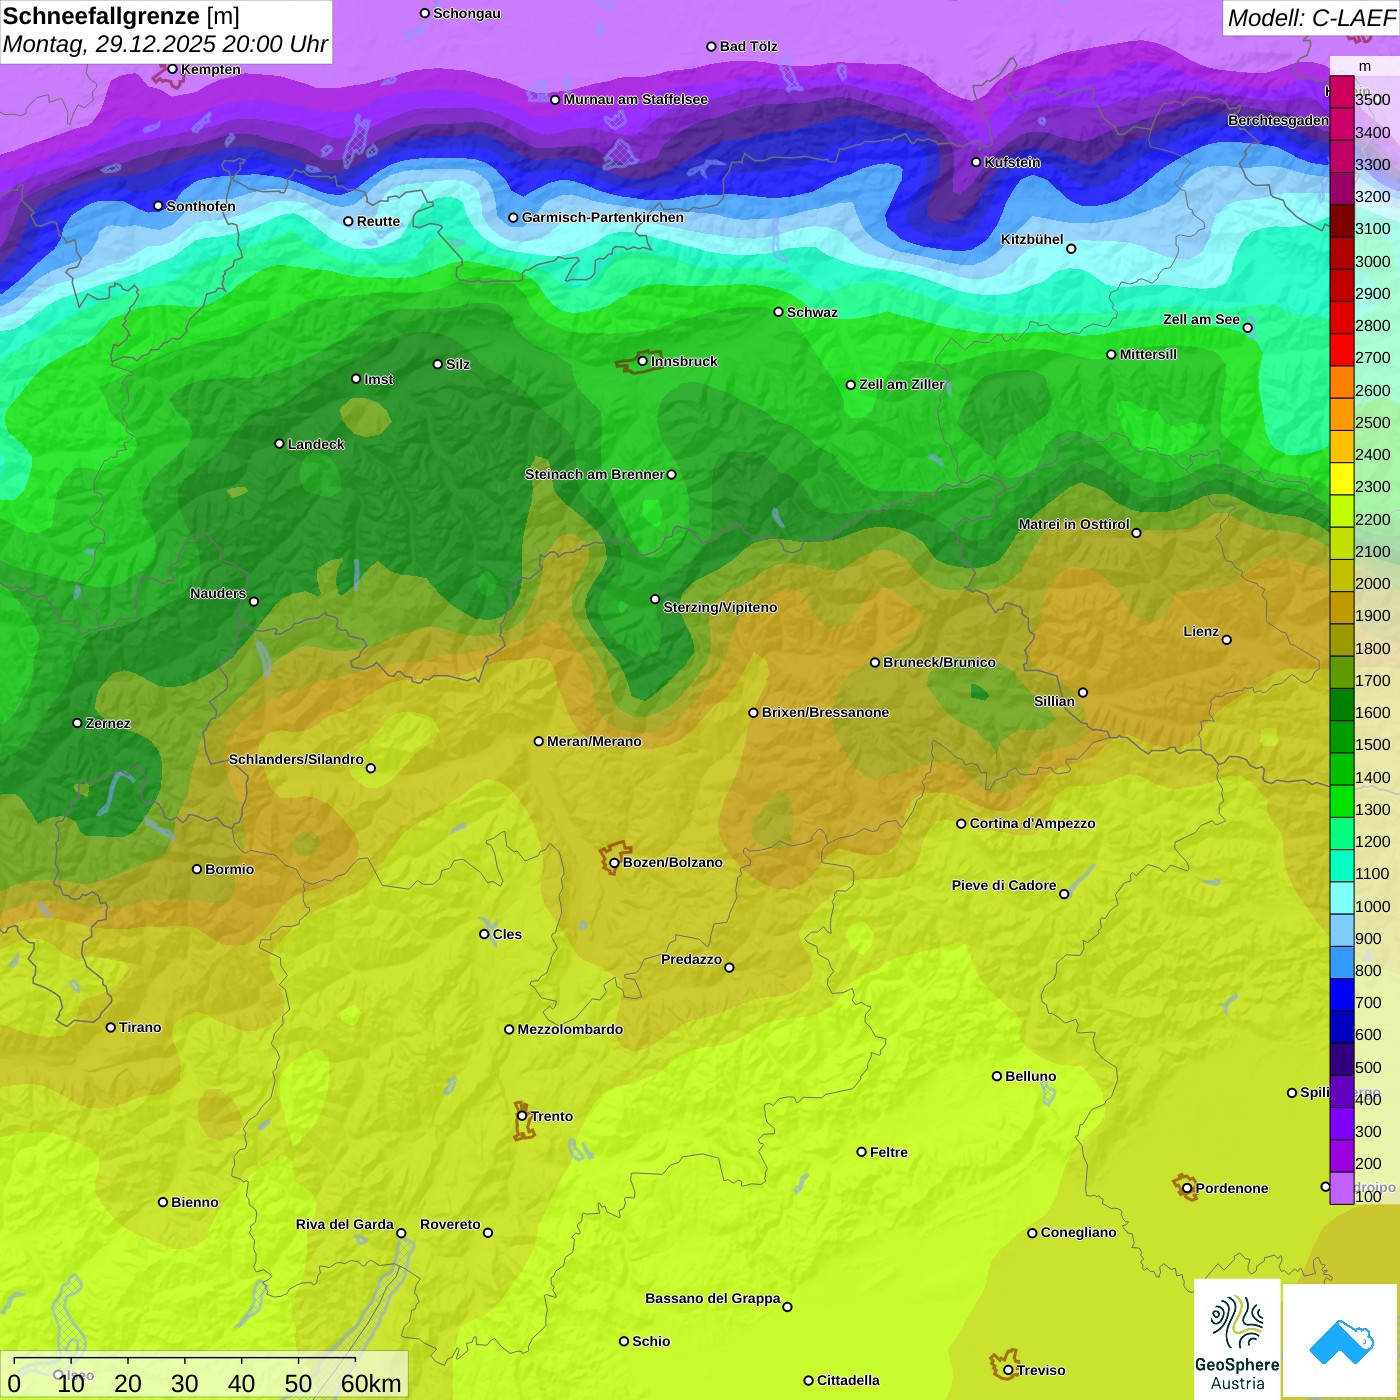The width and height of the screenshot is (1400, 1400).
Task: Click the Matrei in Osttirol label
Action: tap(1074, 524)
